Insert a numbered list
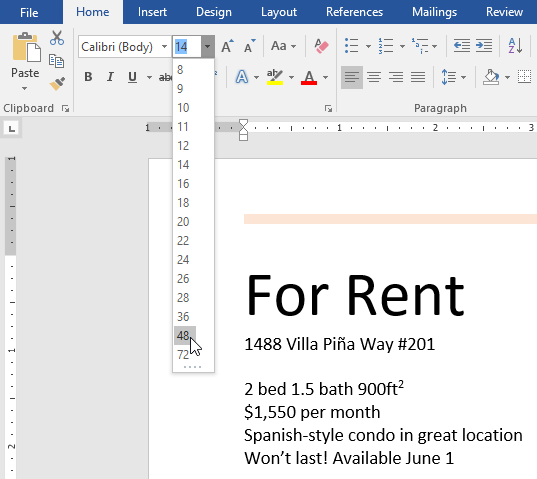Screen dimensions: 537x479 point(386,46)
